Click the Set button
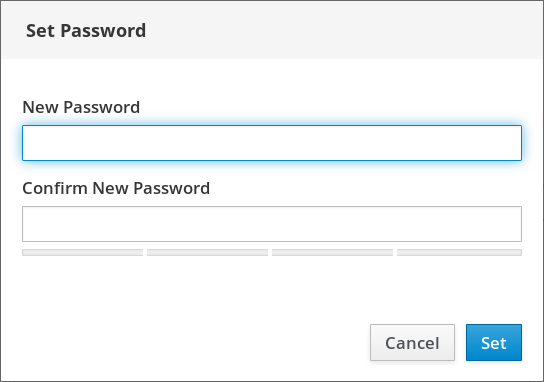Viewport: 544px width, 382px height. (494, 342)
